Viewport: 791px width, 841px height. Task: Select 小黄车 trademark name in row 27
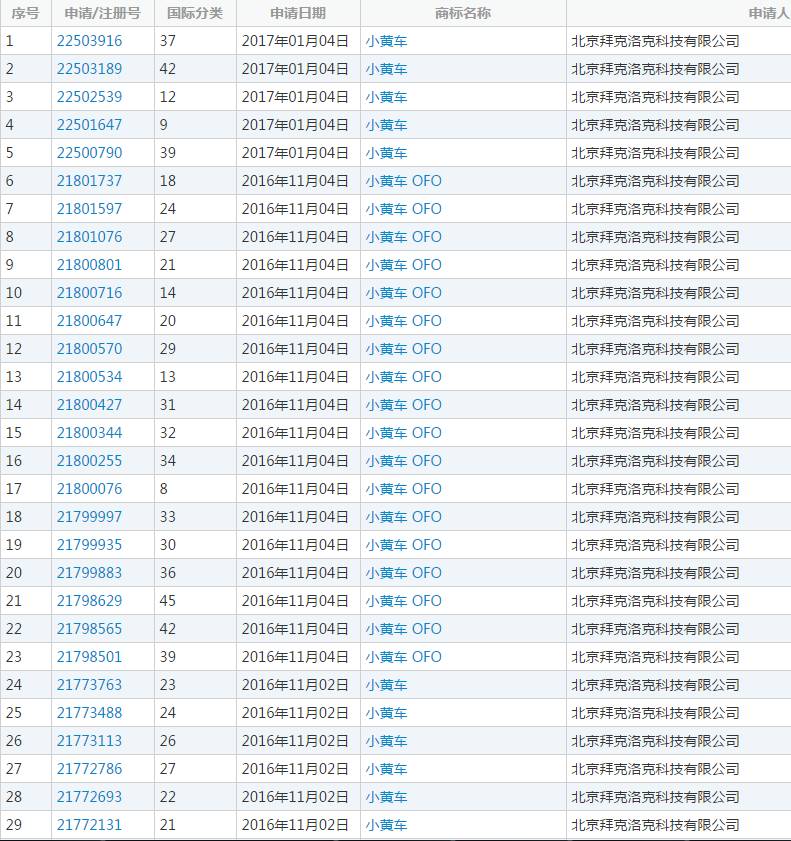[x=386, y=769]
